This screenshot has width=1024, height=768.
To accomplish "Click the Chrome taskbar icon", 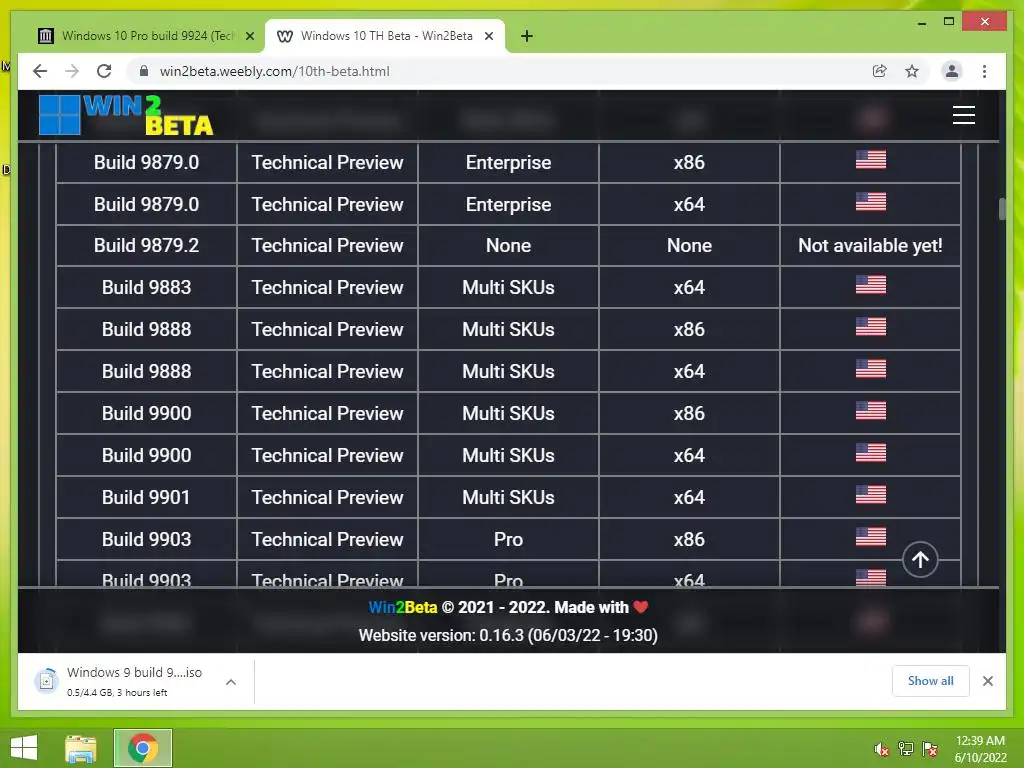I will pos(142,748).
